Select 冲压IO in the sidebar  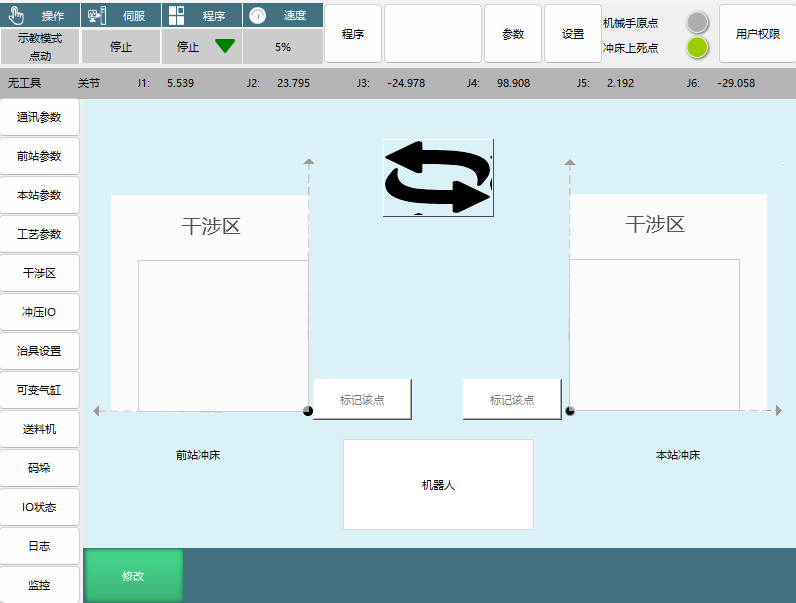pyautogui.click(x=40, y=312)
